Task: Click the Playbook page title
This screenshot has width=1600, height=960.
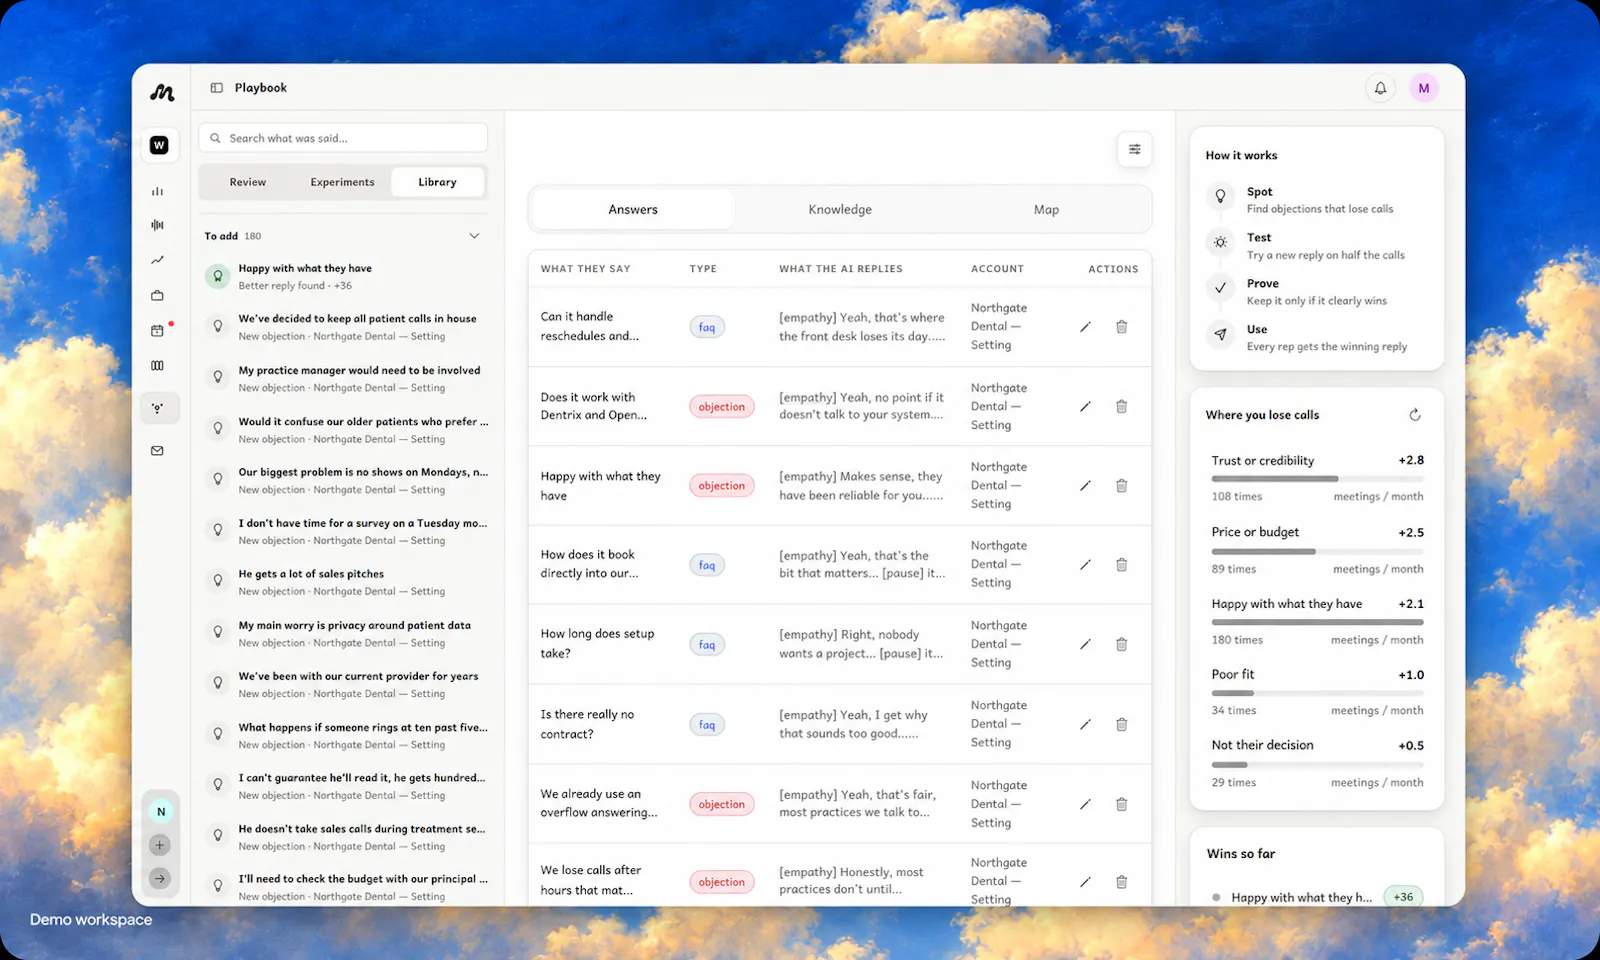Action: (x=260, y=88)
